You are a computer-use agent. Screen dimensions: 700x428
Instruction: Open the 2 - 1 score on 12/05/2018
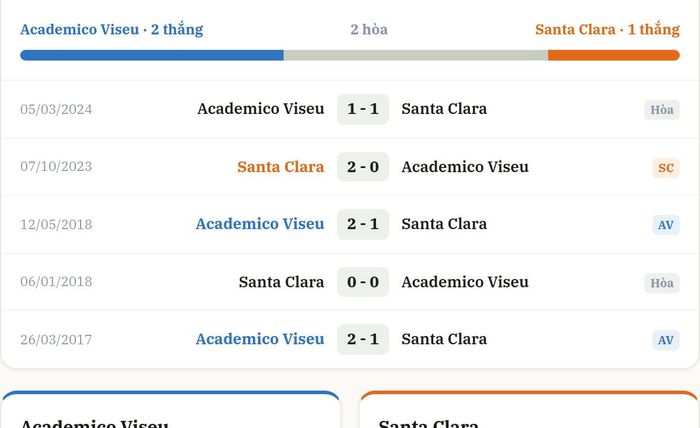coord(363,224)
